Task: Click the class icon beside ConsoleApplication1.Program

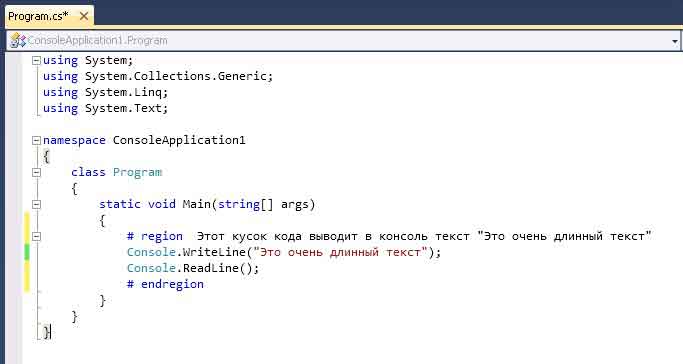Action: click(x=18, y=40)
